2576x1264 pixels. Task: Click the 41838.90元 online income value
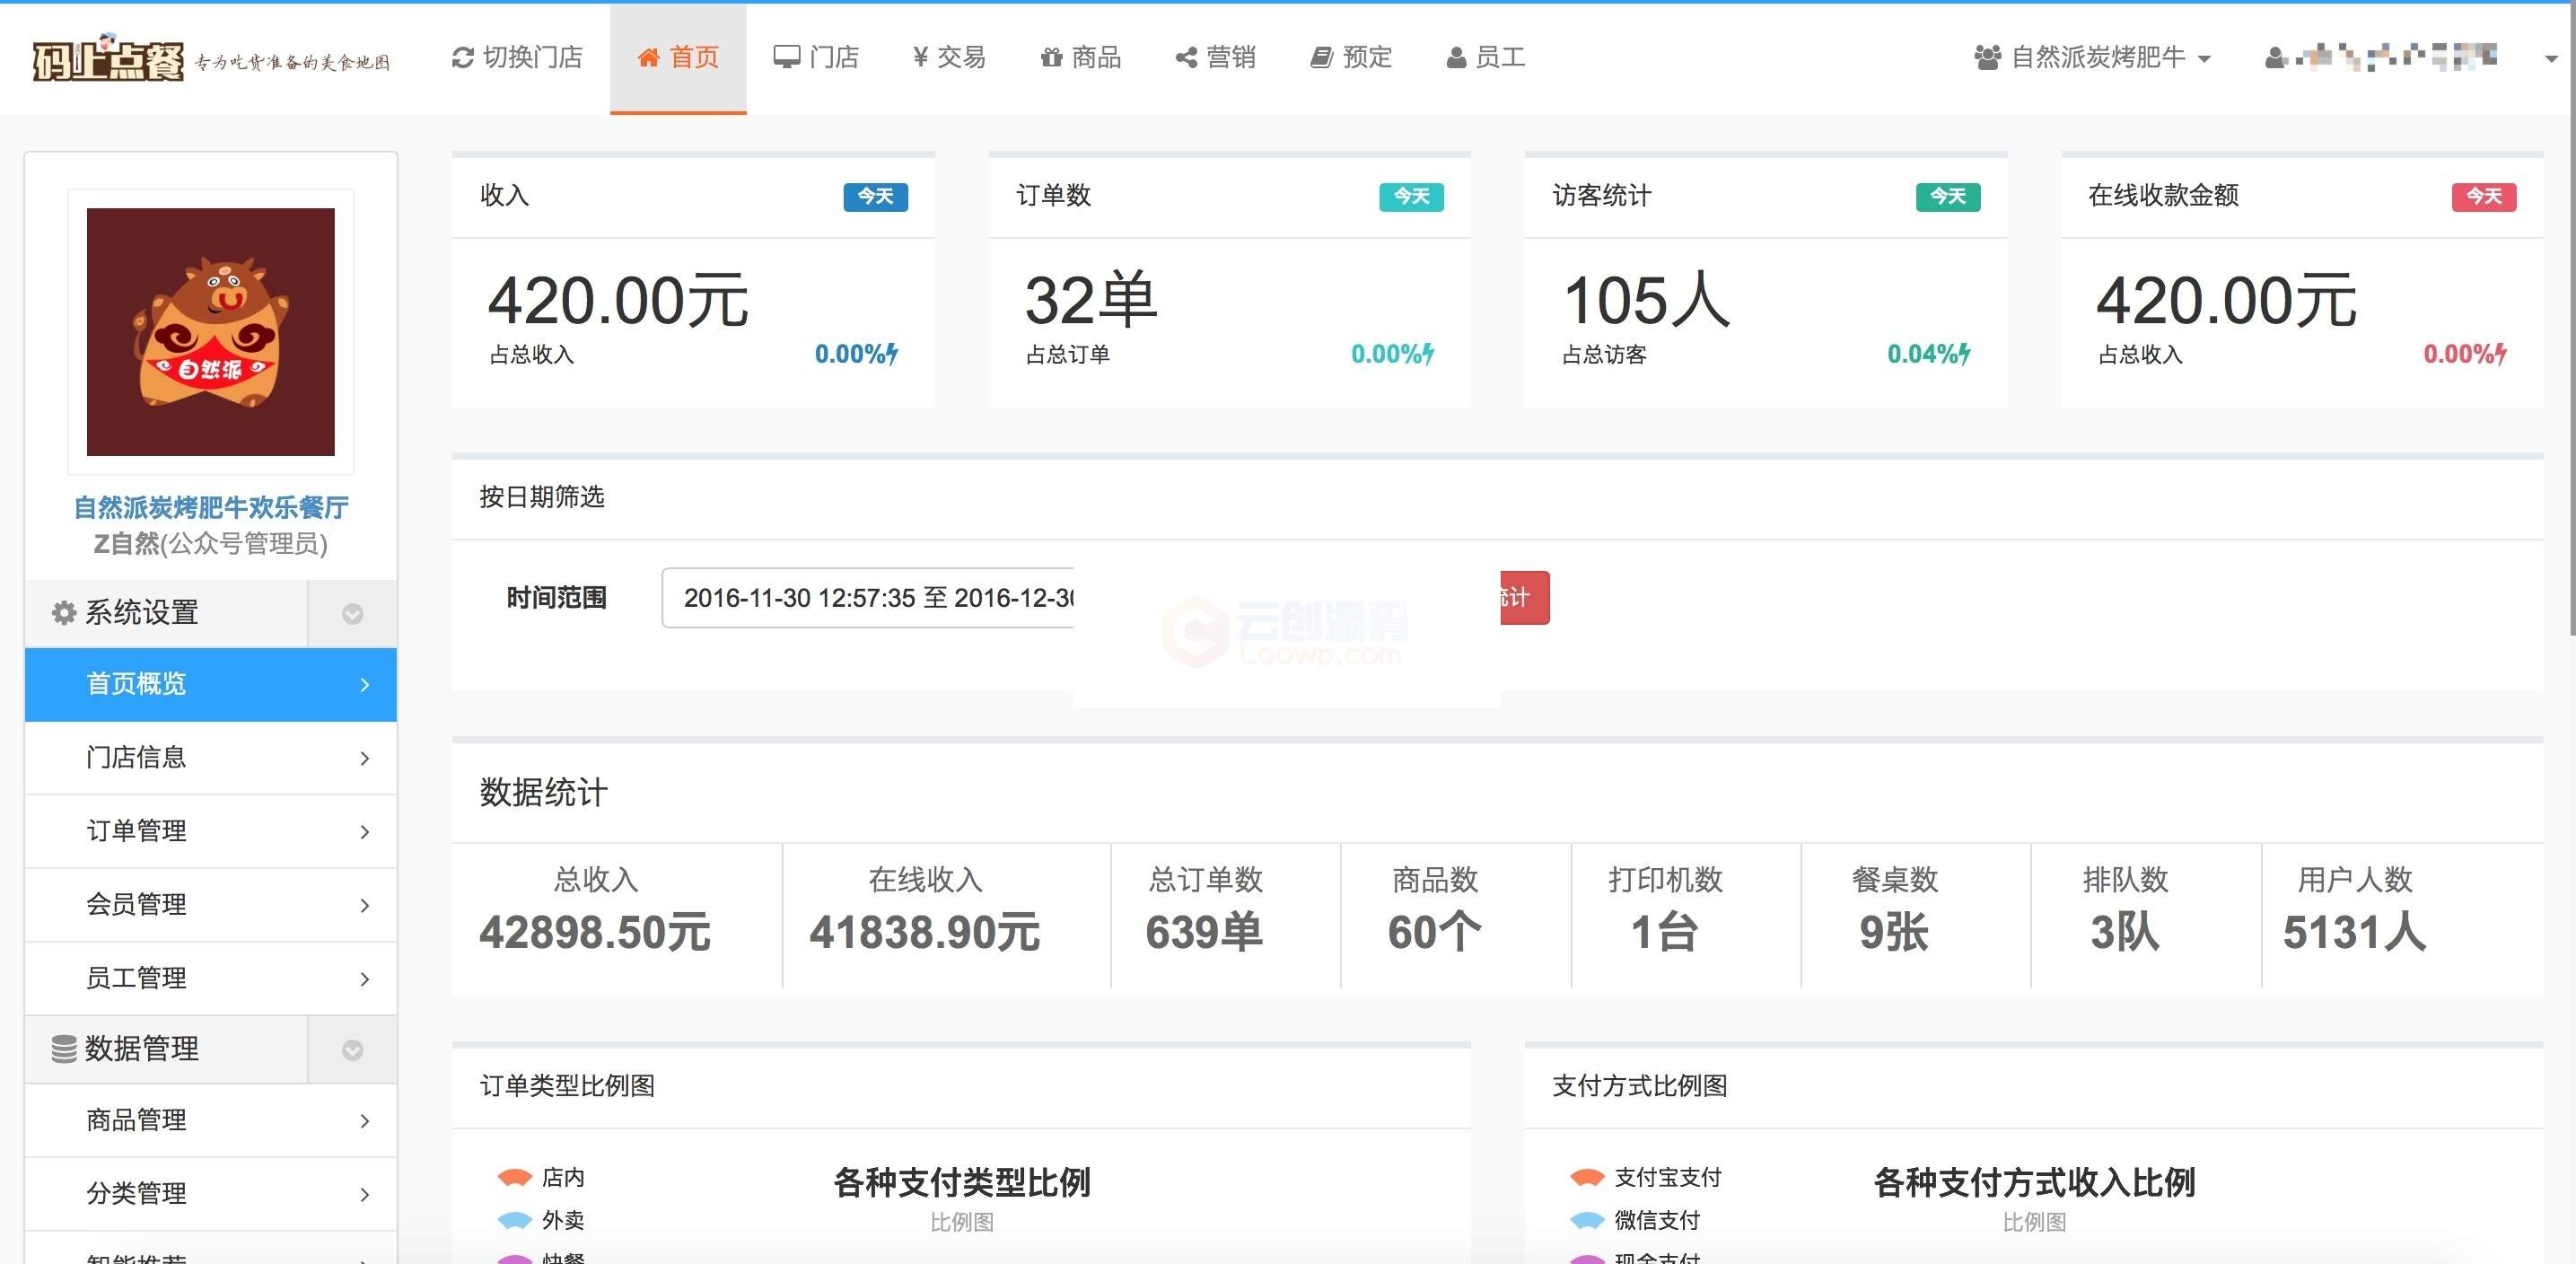tap(925, 933)
